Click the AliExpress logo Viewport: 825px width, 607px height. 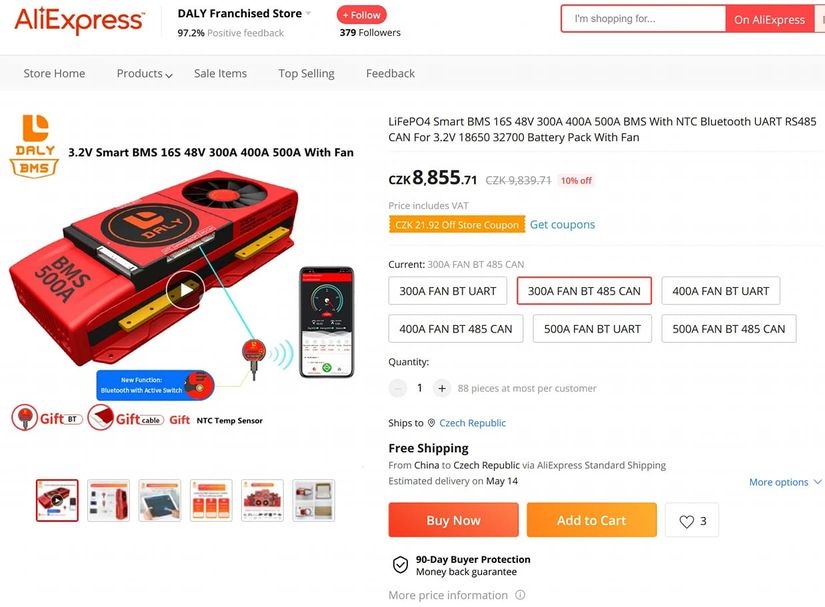(x=79, y=20)
